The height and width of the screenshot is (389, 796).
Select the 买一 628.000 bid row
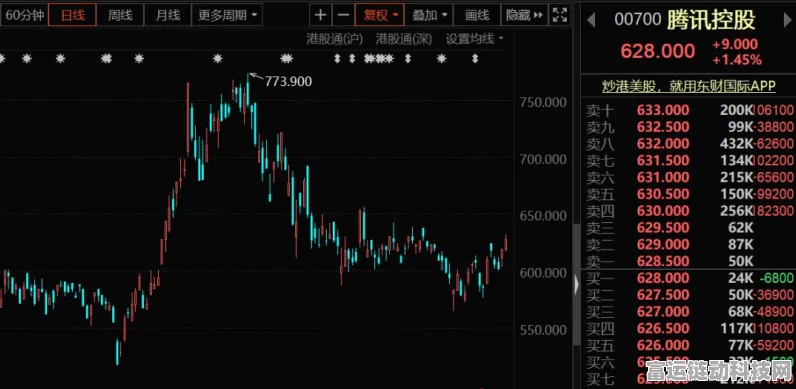[x=689, y=278]
